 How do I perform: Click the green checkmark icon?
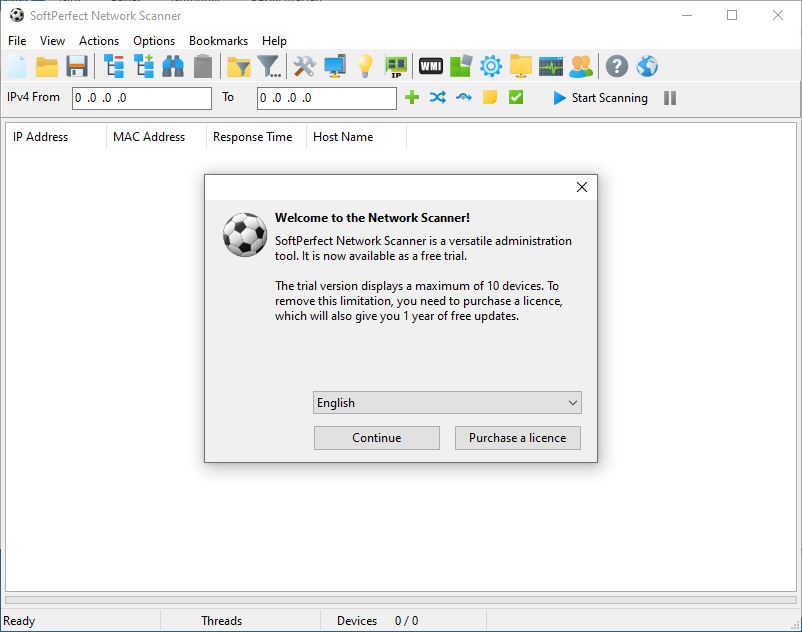pos(516,97)
